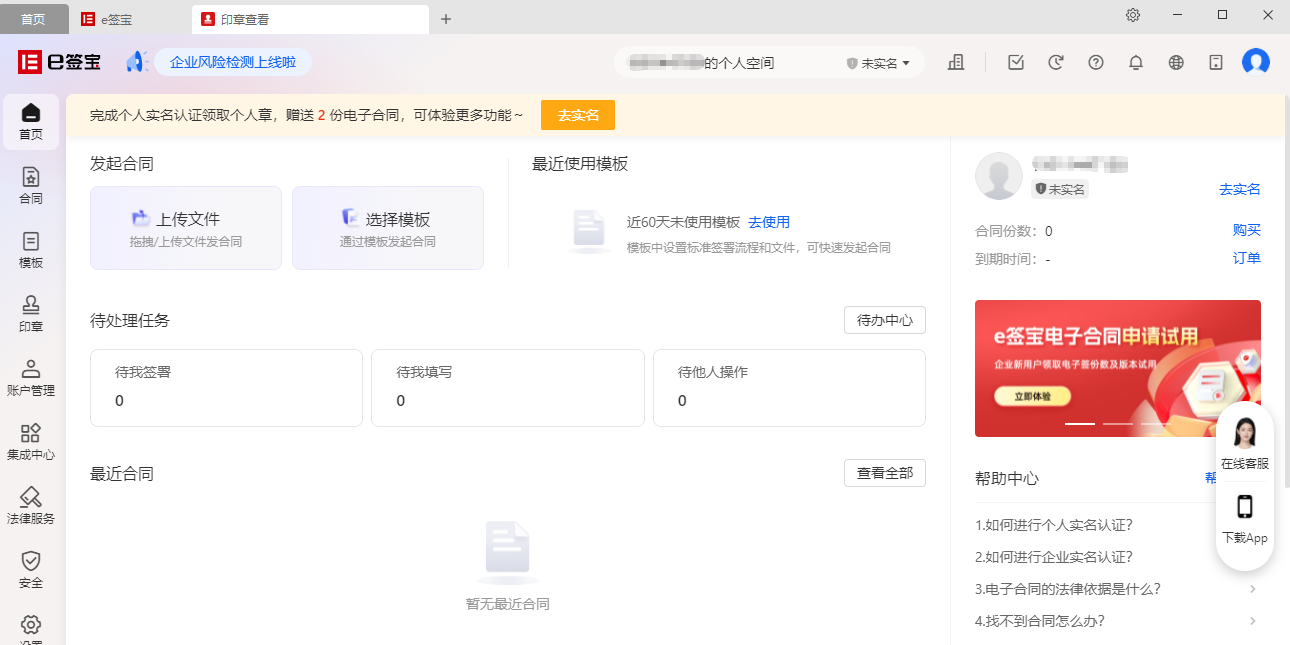Open the 集成中心 section
The image size is (1290, 645).
pos(31,441)
